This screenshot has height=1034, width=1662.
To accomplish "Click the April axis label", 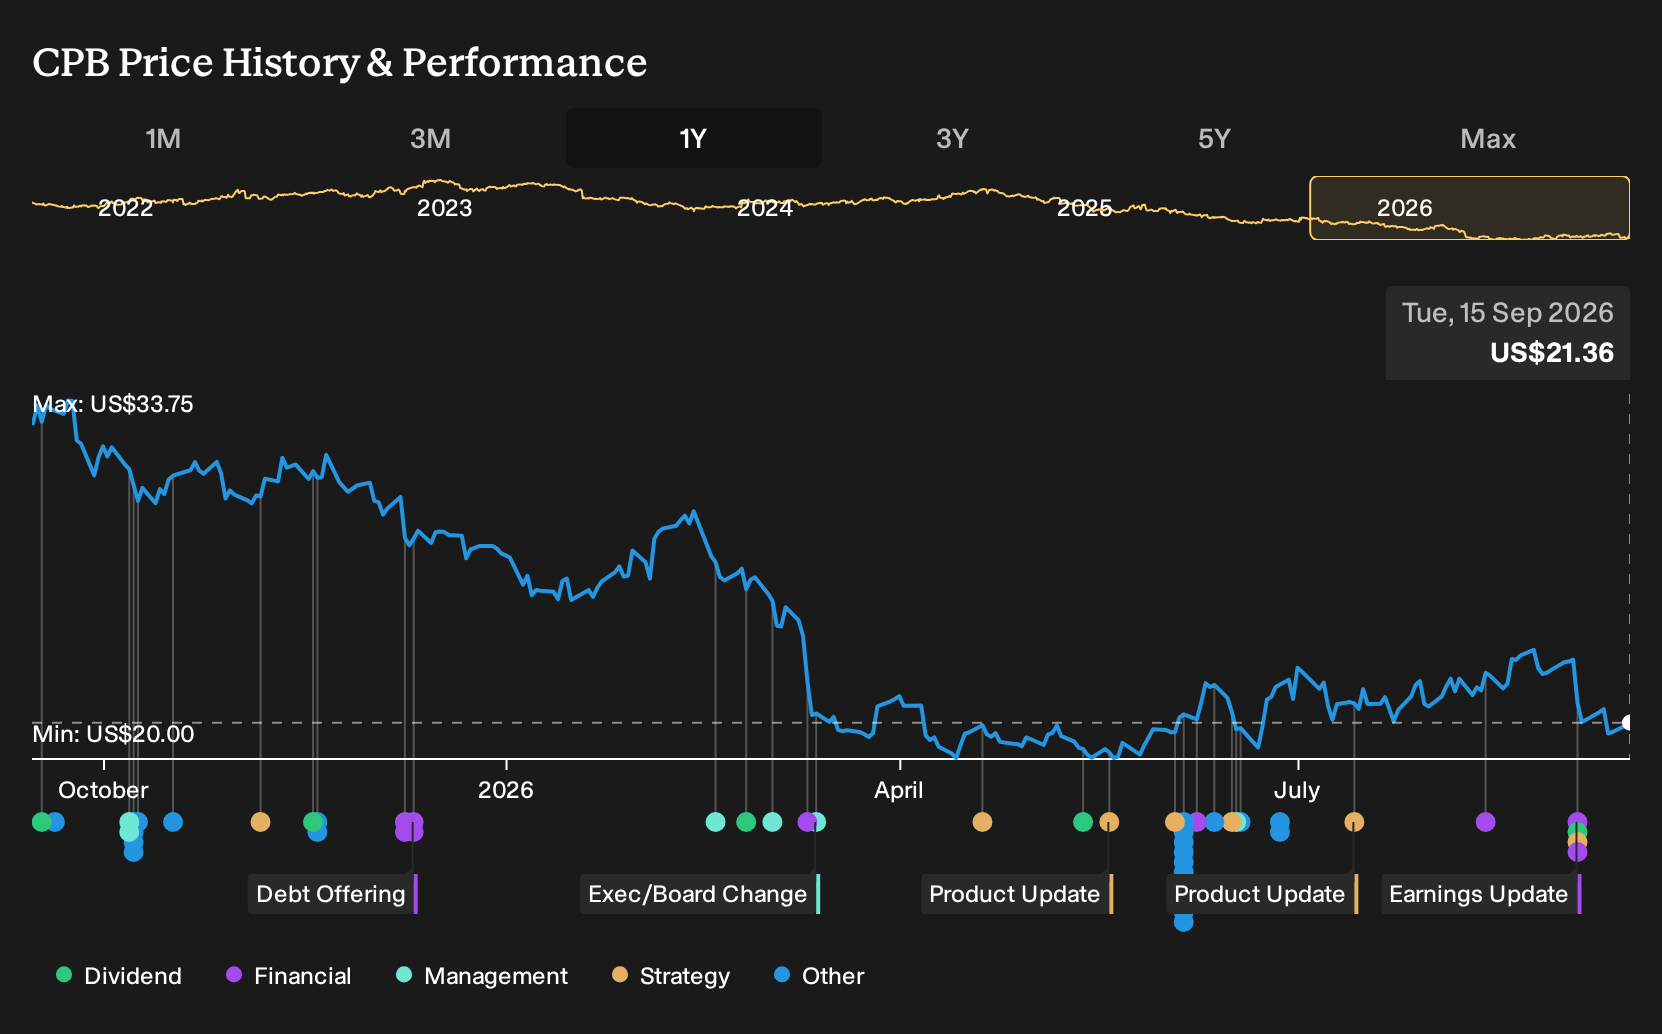I will [x=899, y=790].
